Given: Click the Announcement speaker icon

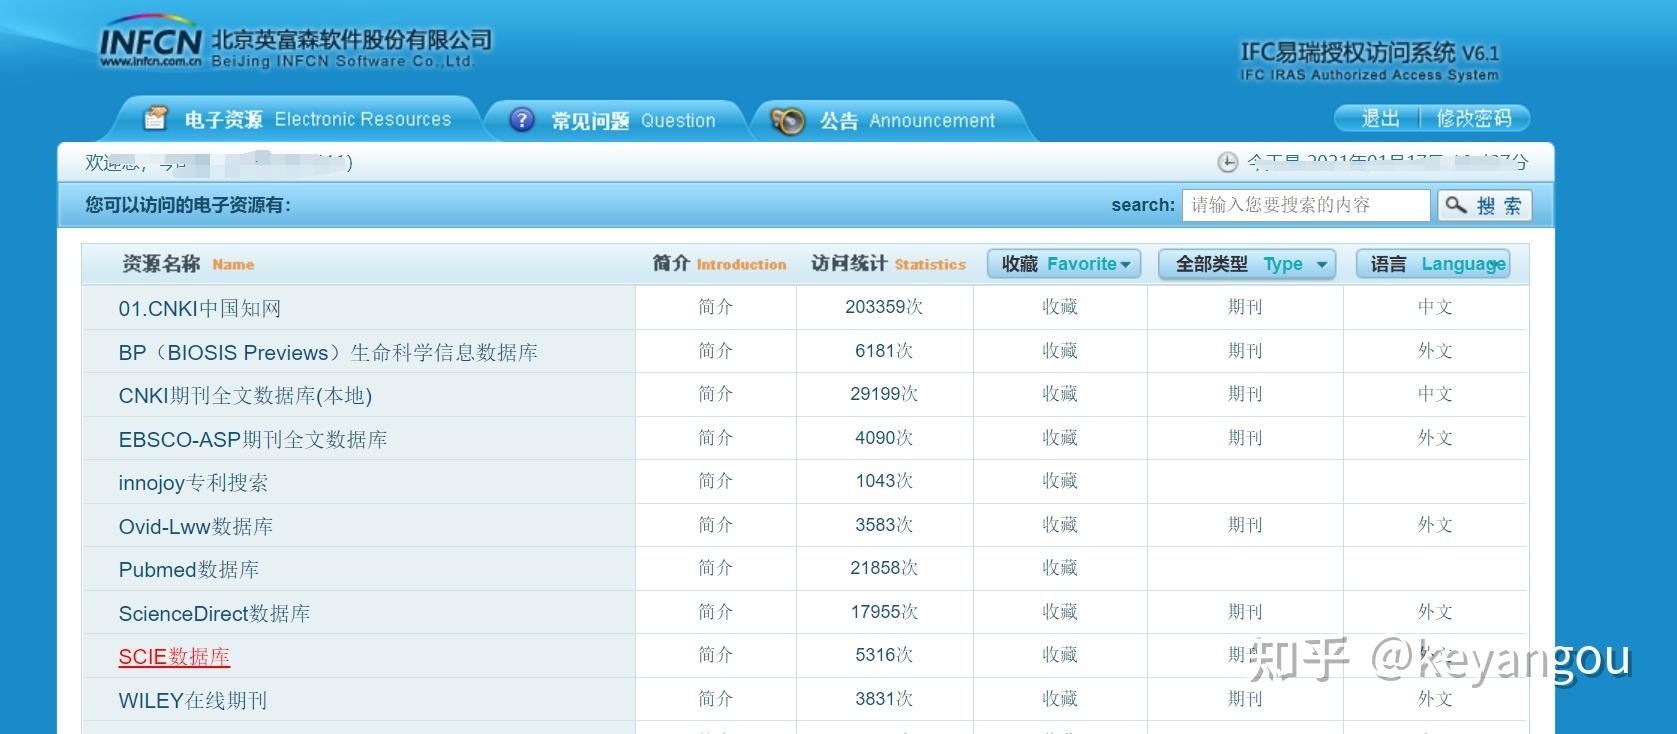Looking at the screenshot, I should [787, 121].
